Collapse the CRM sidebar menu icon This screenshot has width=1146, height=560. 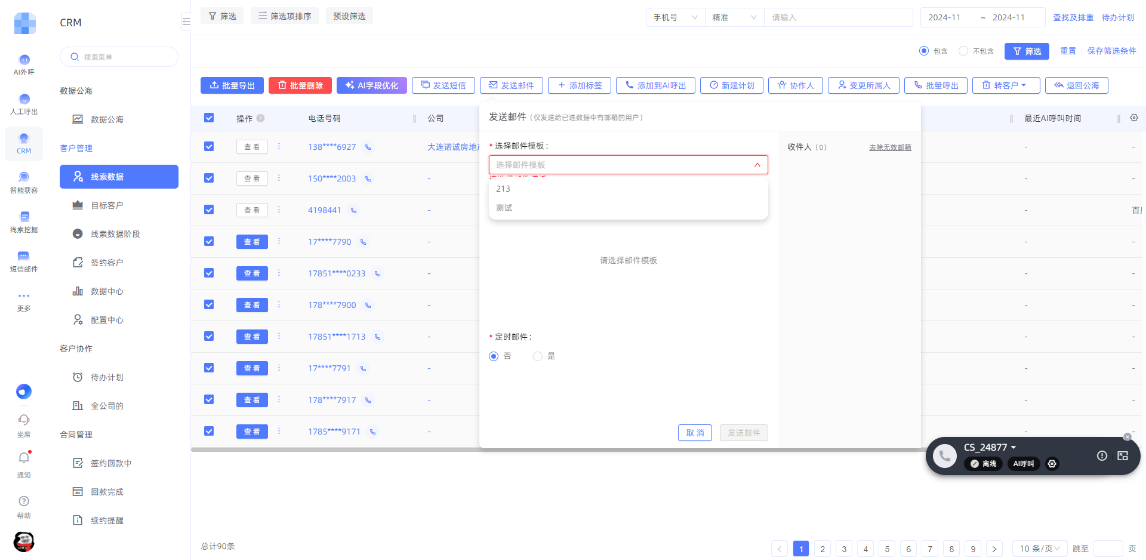[x=185, y=21]
